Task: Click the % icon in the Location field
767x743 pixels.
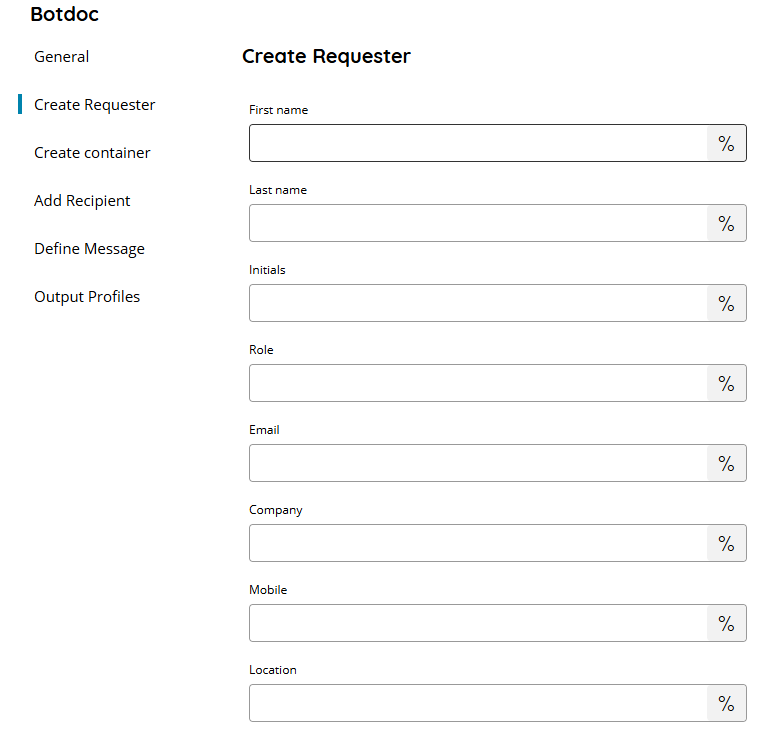Action: click(726, 703)
